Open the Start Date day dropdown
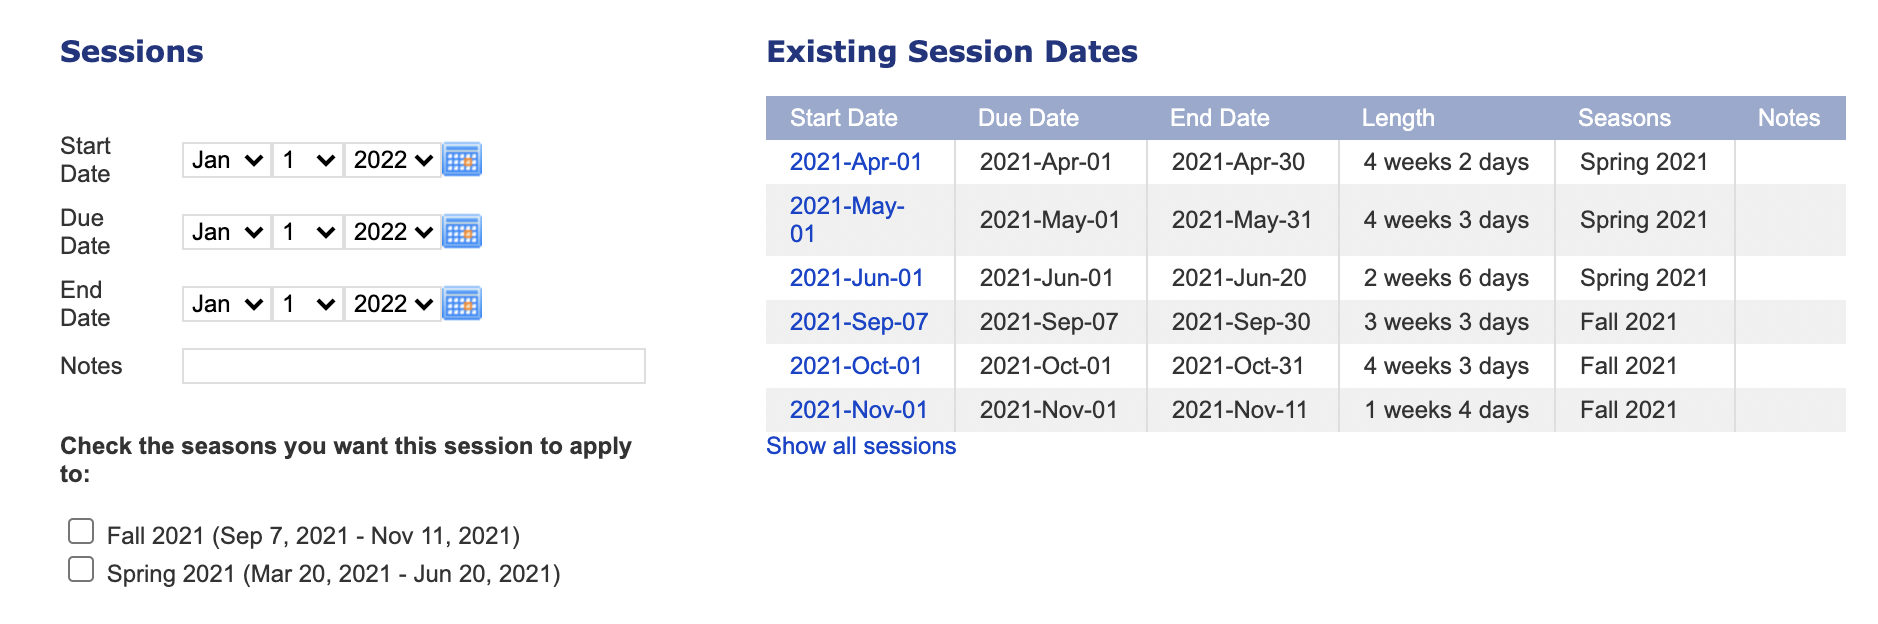1878x624 pixels. click(x=307, y=159)
